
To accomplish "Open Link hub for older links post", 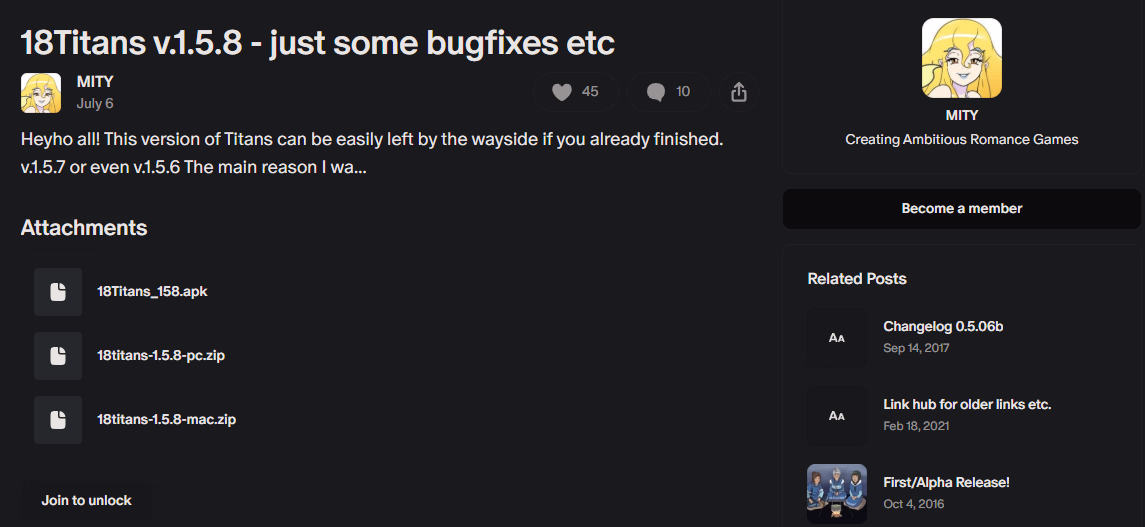I will 967,405.
